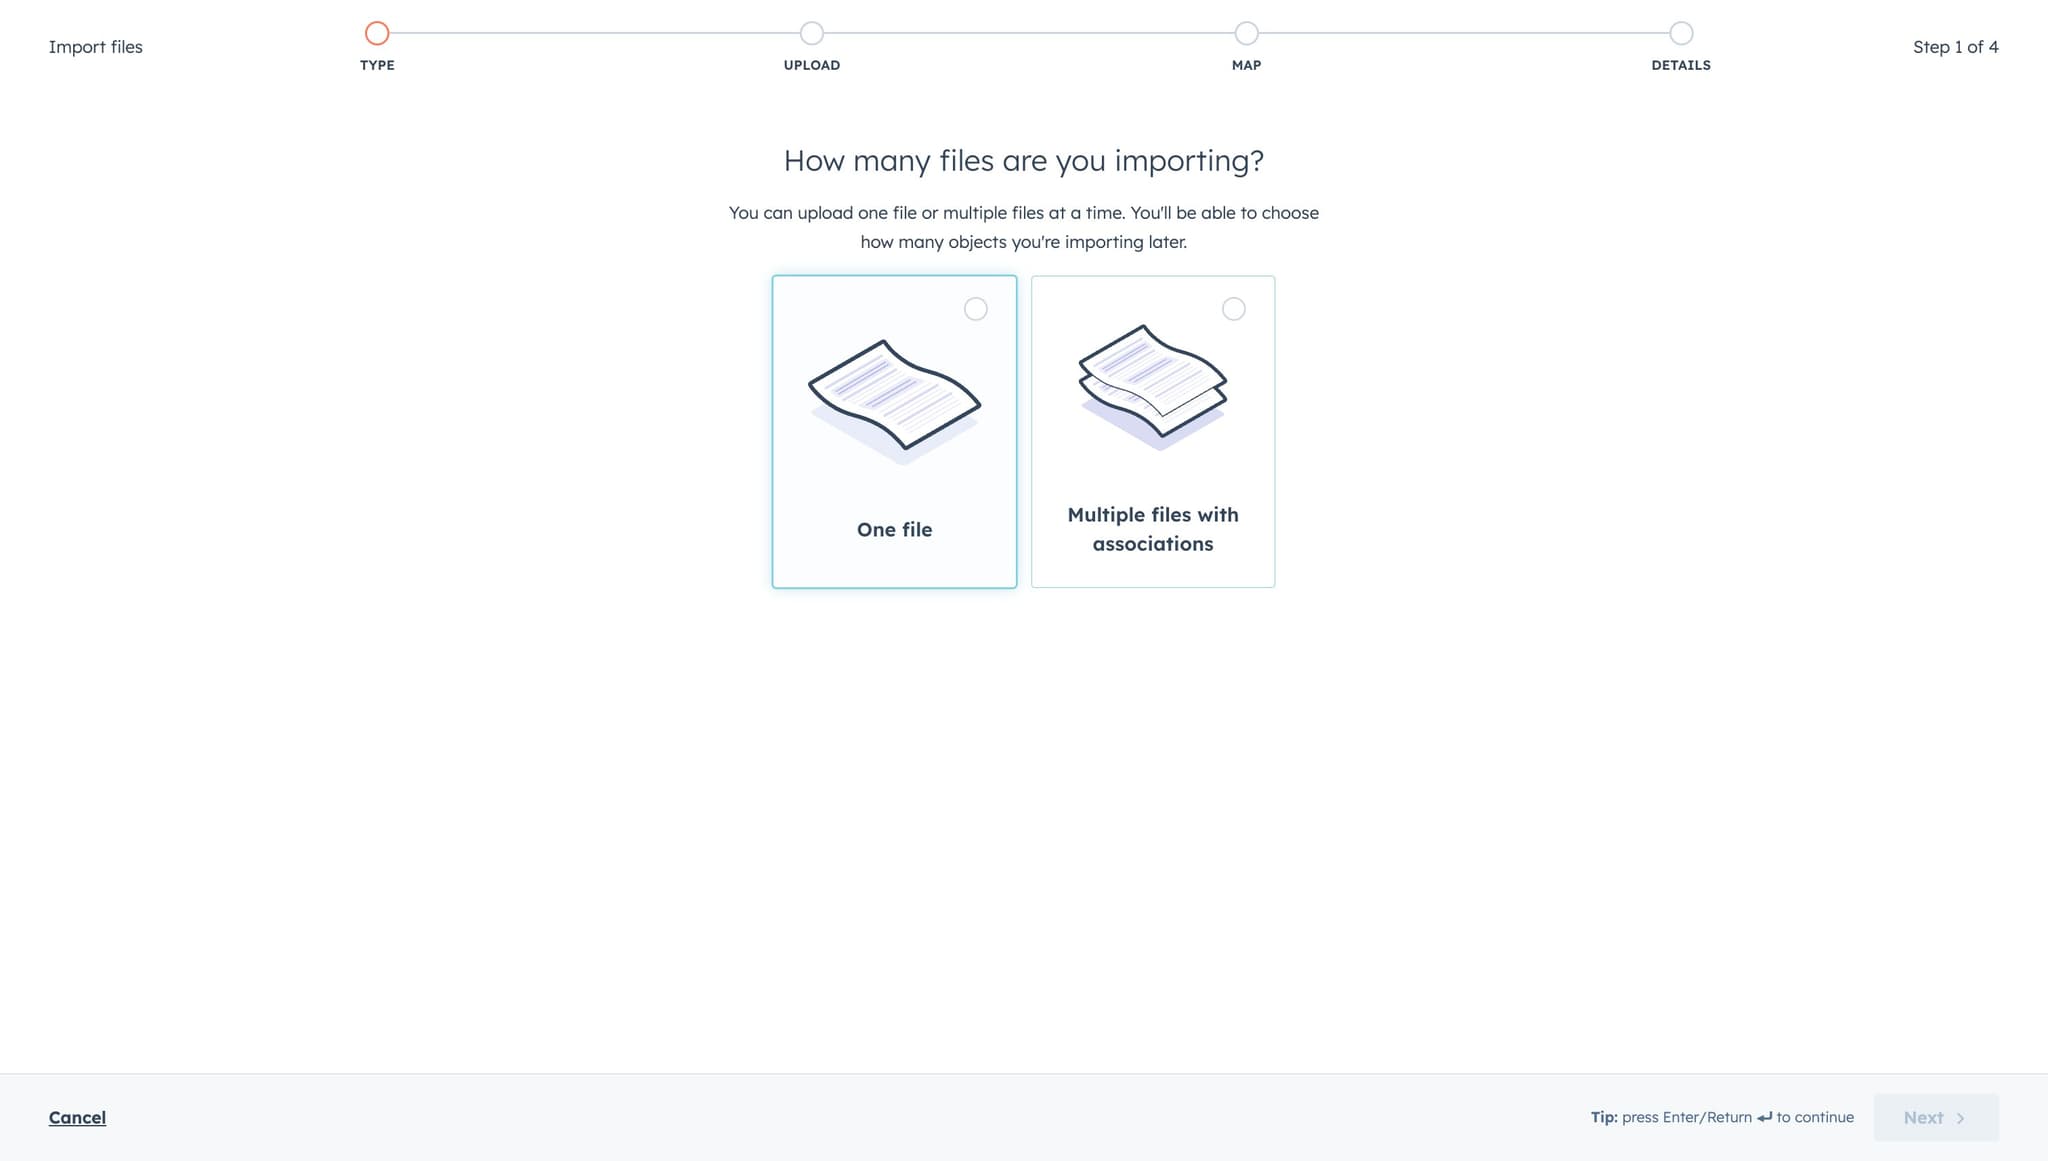Click the MAP step label
The image size is (2048, 1161).
[1245, 64]
